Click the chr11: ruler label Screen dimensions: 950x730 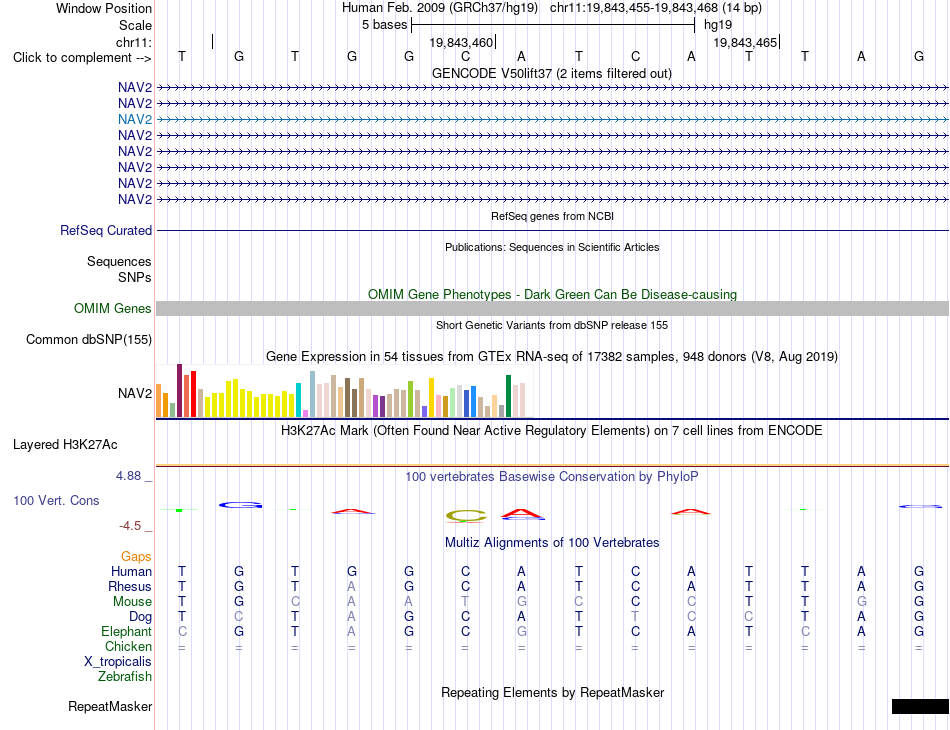tap(134, 42)
